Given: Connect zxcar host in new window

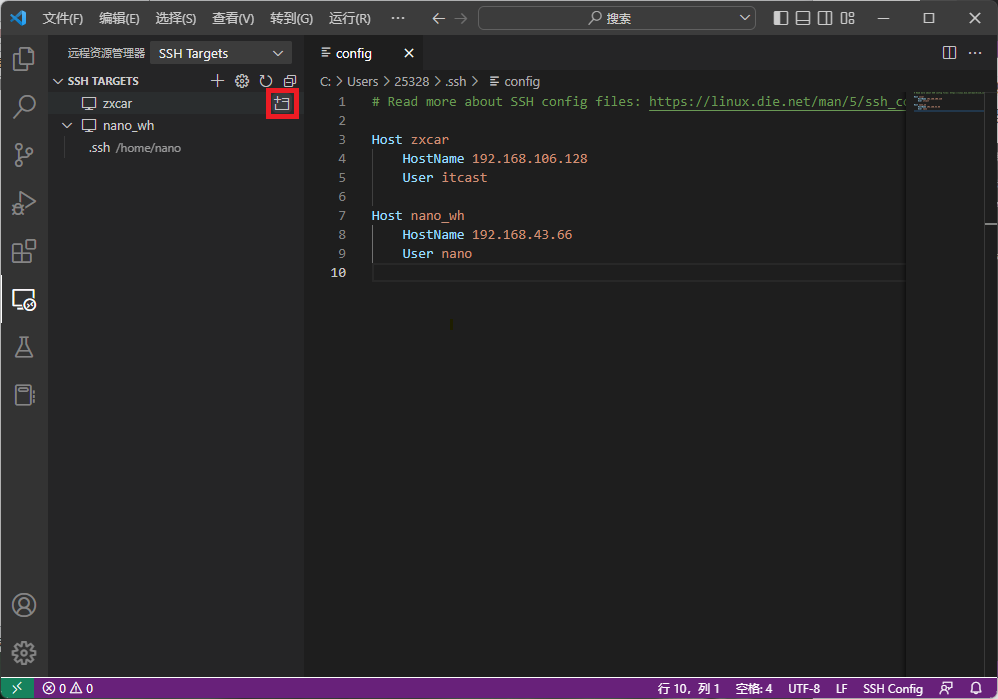Looking at the screenshot, I should [282, 104].
